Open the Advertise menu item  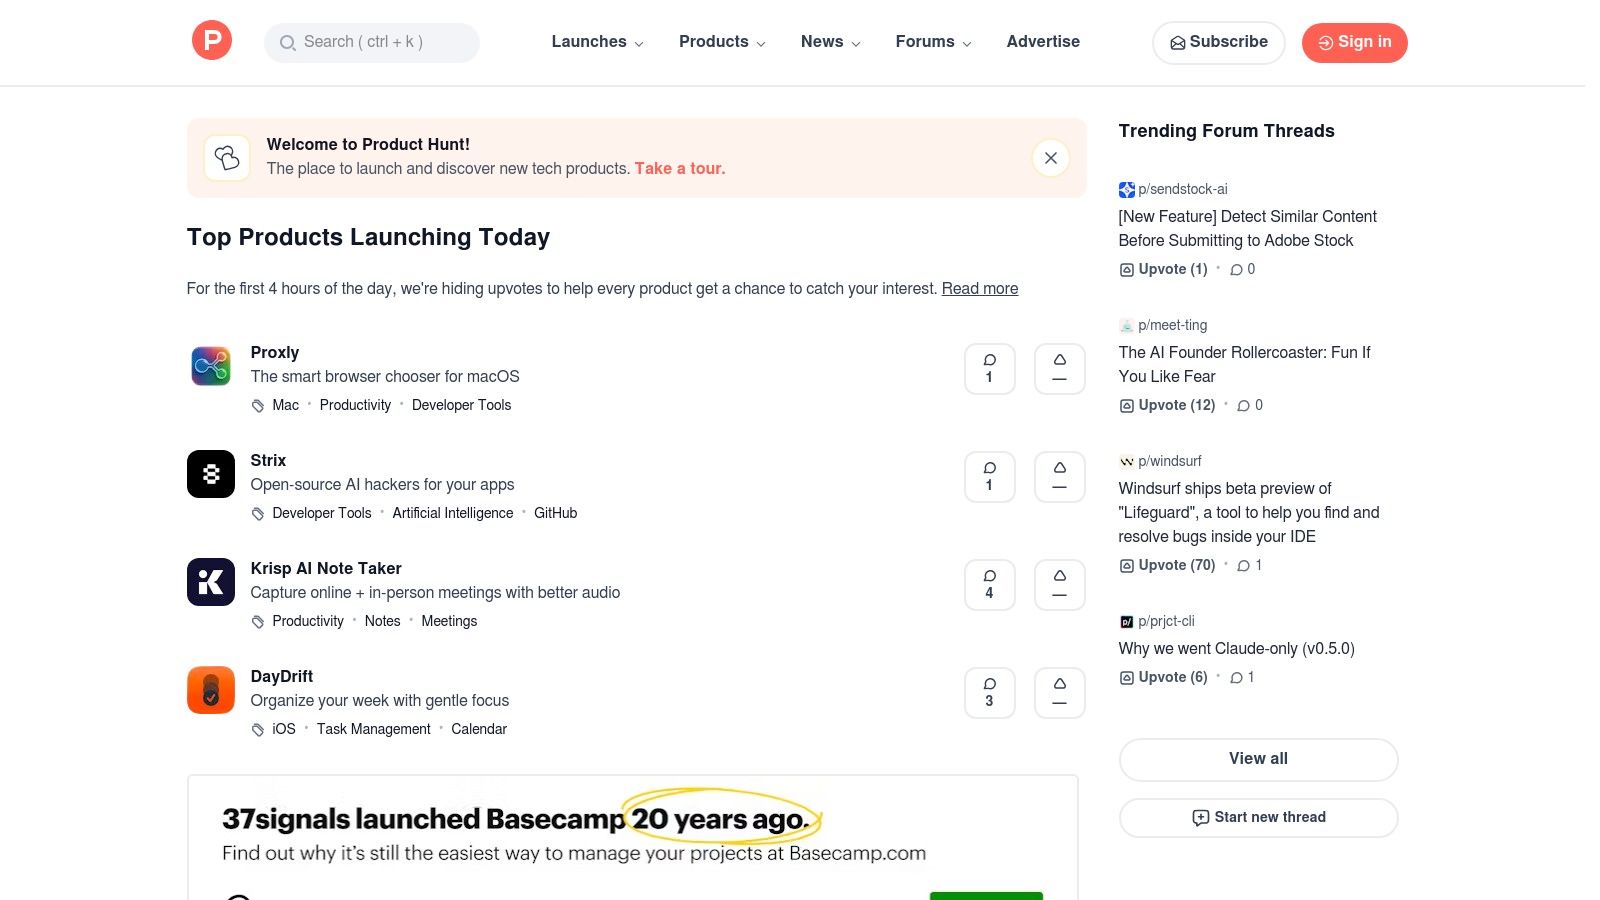pos(1043,42)
